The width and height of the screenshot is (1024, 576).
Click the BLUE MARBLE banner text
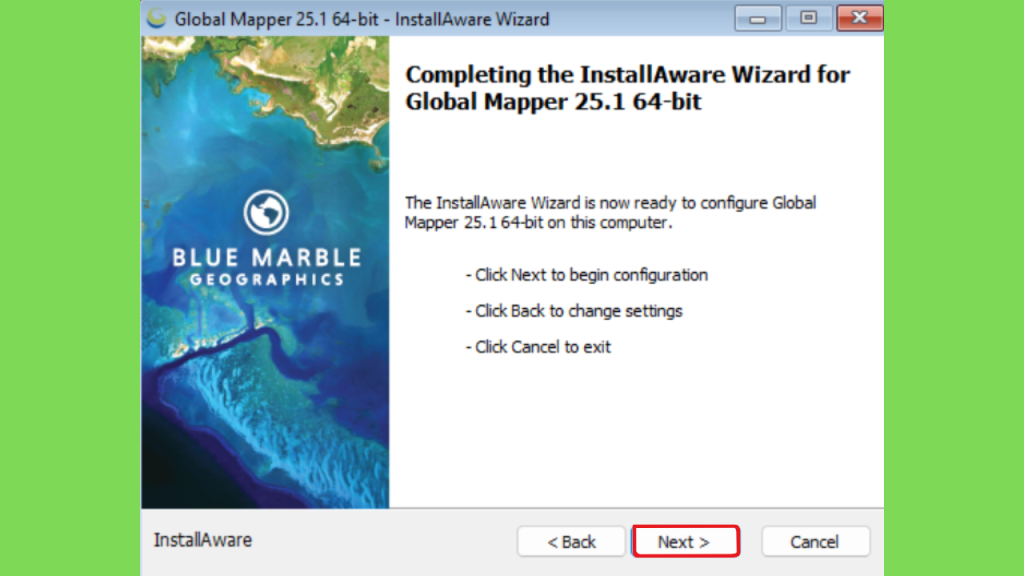[266, 257]
